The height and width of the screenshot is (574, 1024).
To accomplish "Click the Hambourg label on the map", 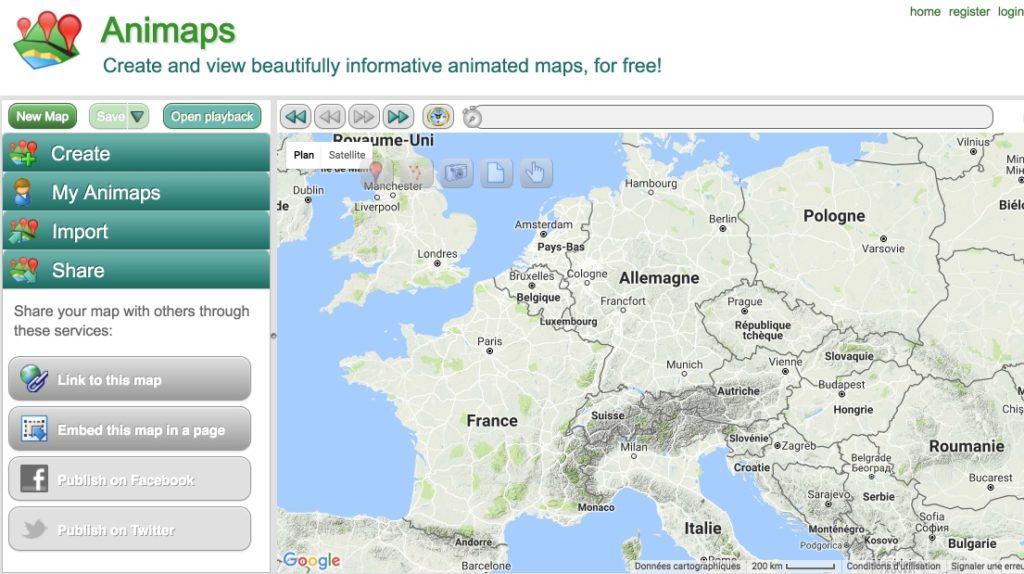I will 651,183.
